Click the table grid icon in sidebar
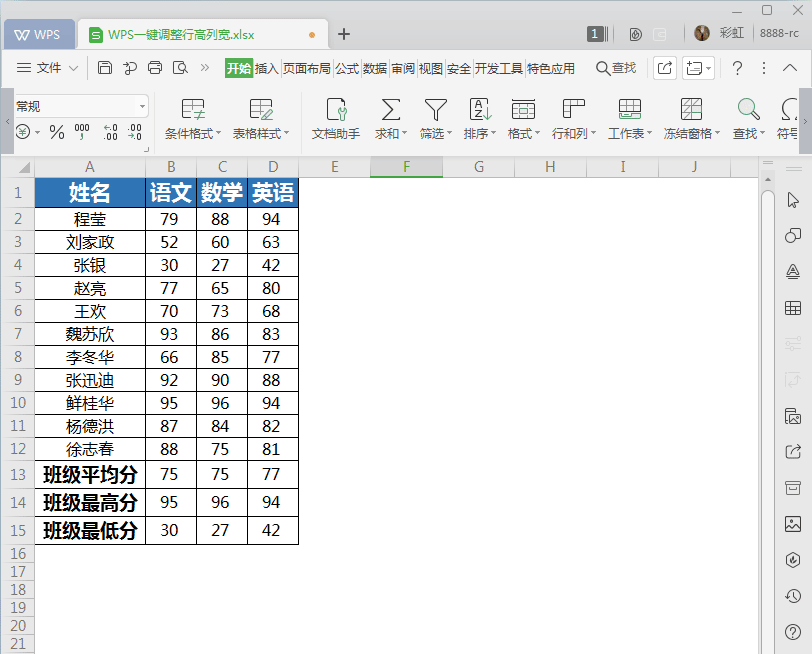Image resolution: width=812 pixels, height=654 pixels. coord(793,308)
